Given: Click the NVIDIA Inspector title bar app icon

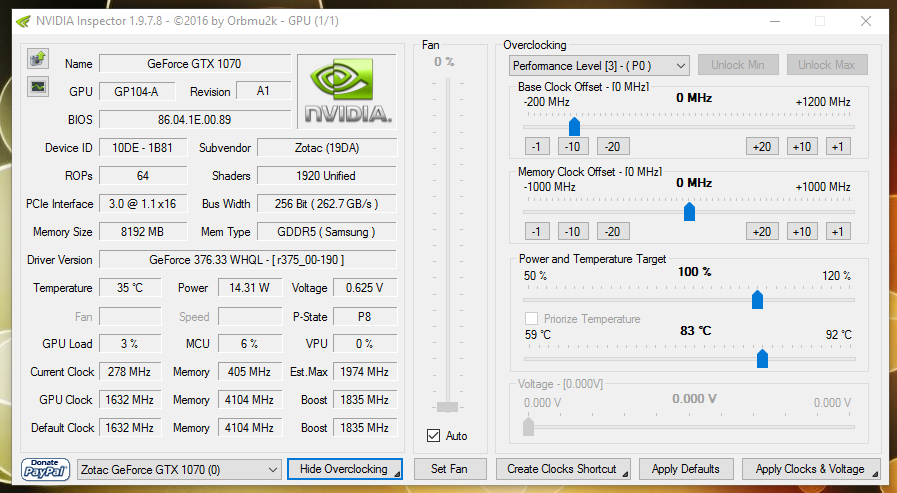Looking at the screenshot, I should pyautogui.click(x=23, y=21).
